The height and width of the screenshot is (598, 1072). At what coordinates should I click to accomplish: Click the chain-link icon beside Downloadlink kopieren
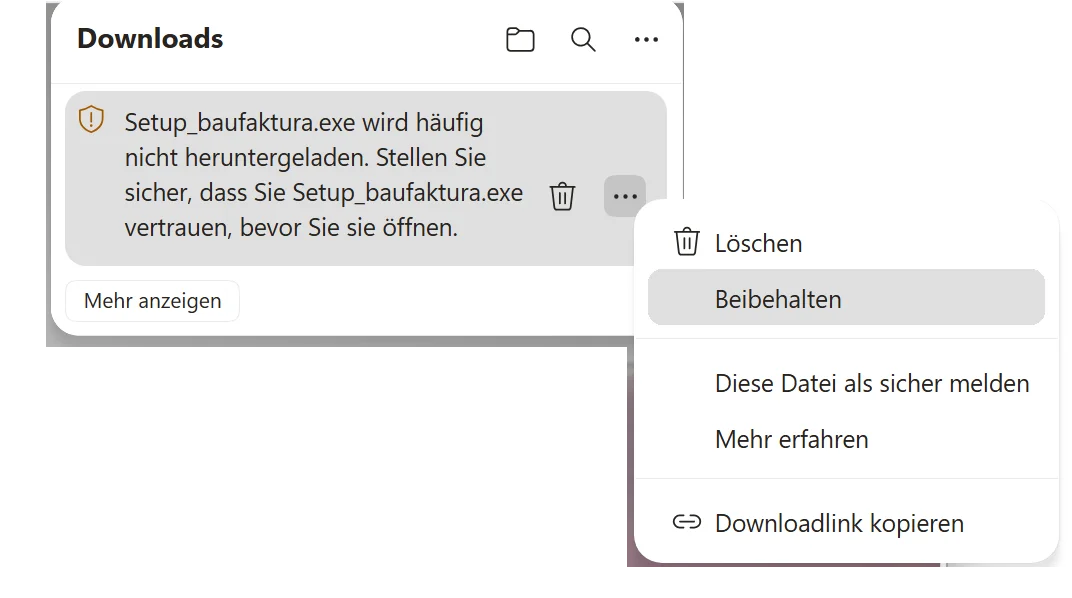686,522
